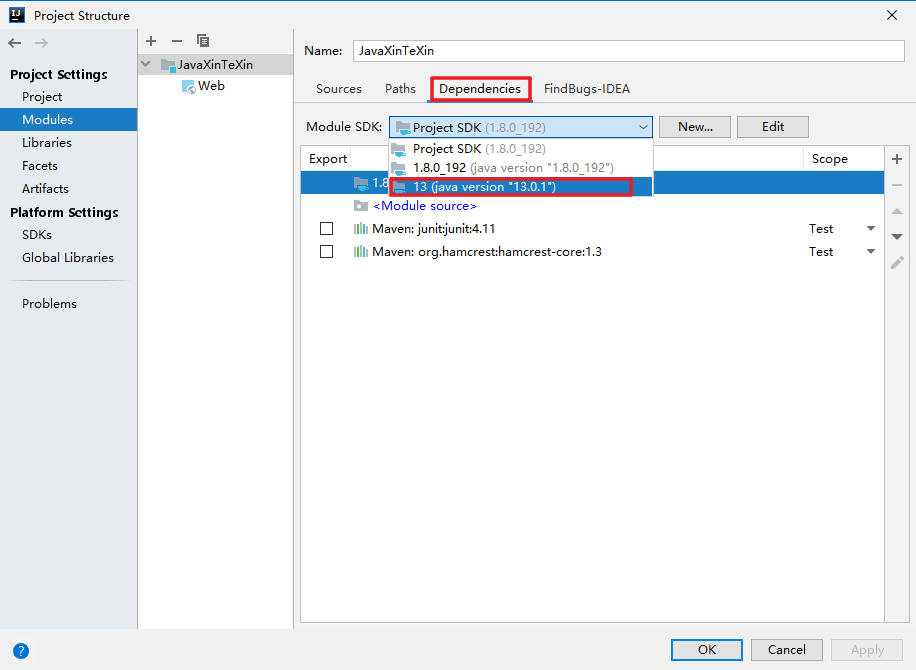Screen dimensions: 916x670
Task: Click the Apply button
Action: point(867,650)
